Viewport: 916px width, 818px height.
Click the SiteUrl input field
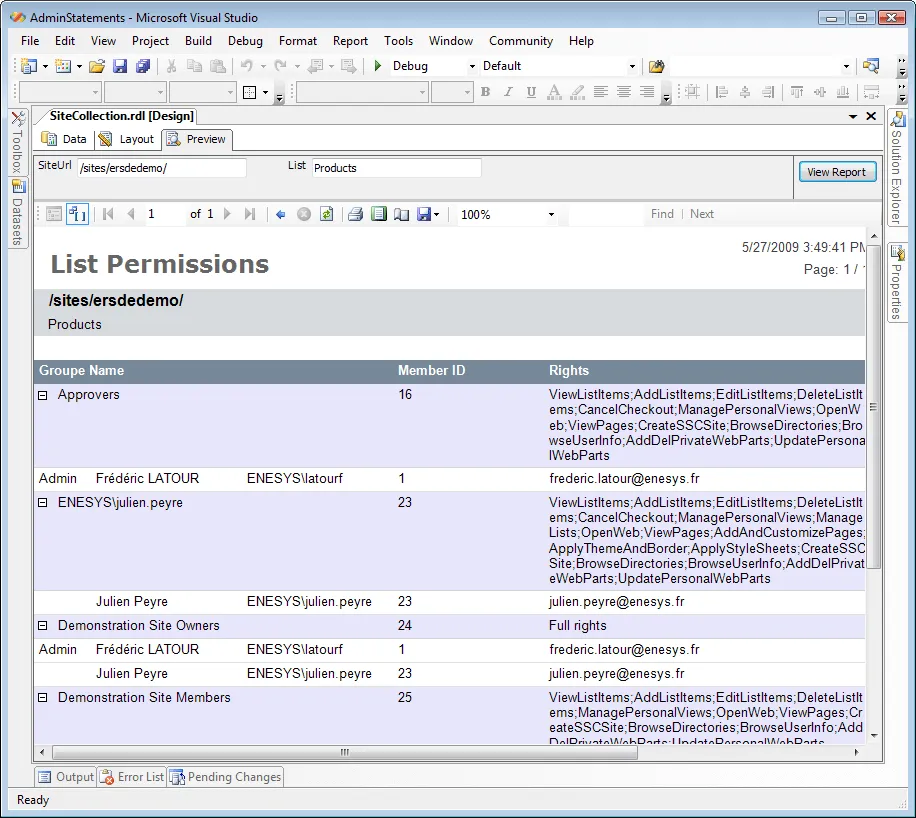point(160,167)
